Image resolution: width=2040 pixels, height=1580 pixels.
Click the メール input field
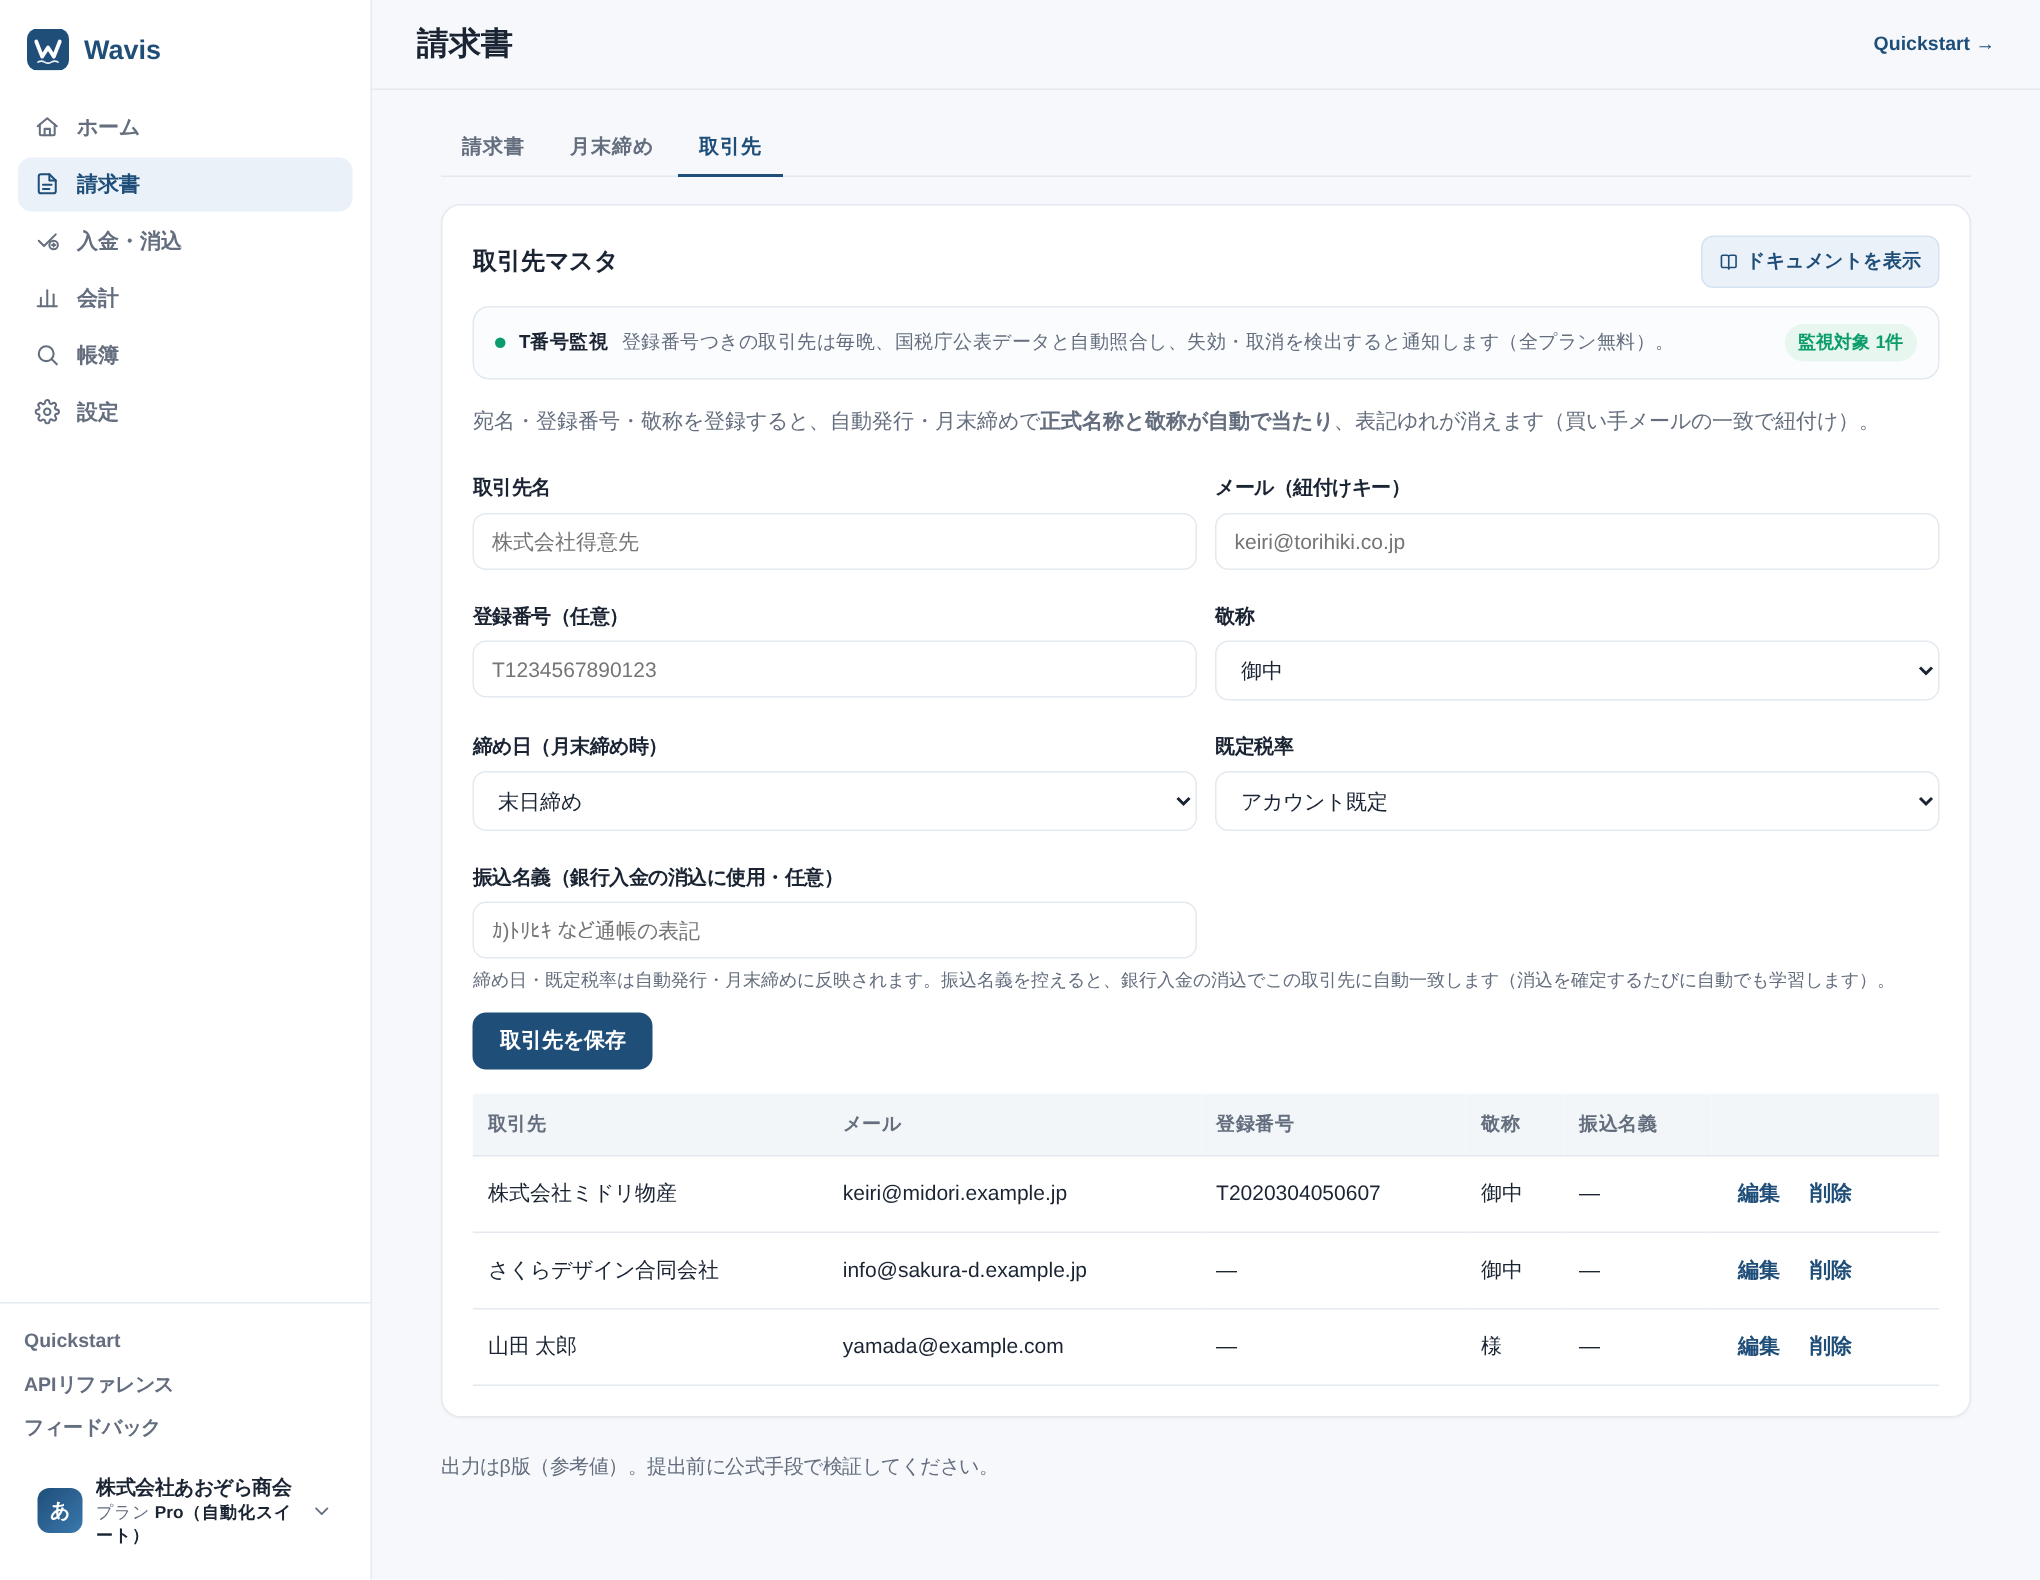(1576, 542)
